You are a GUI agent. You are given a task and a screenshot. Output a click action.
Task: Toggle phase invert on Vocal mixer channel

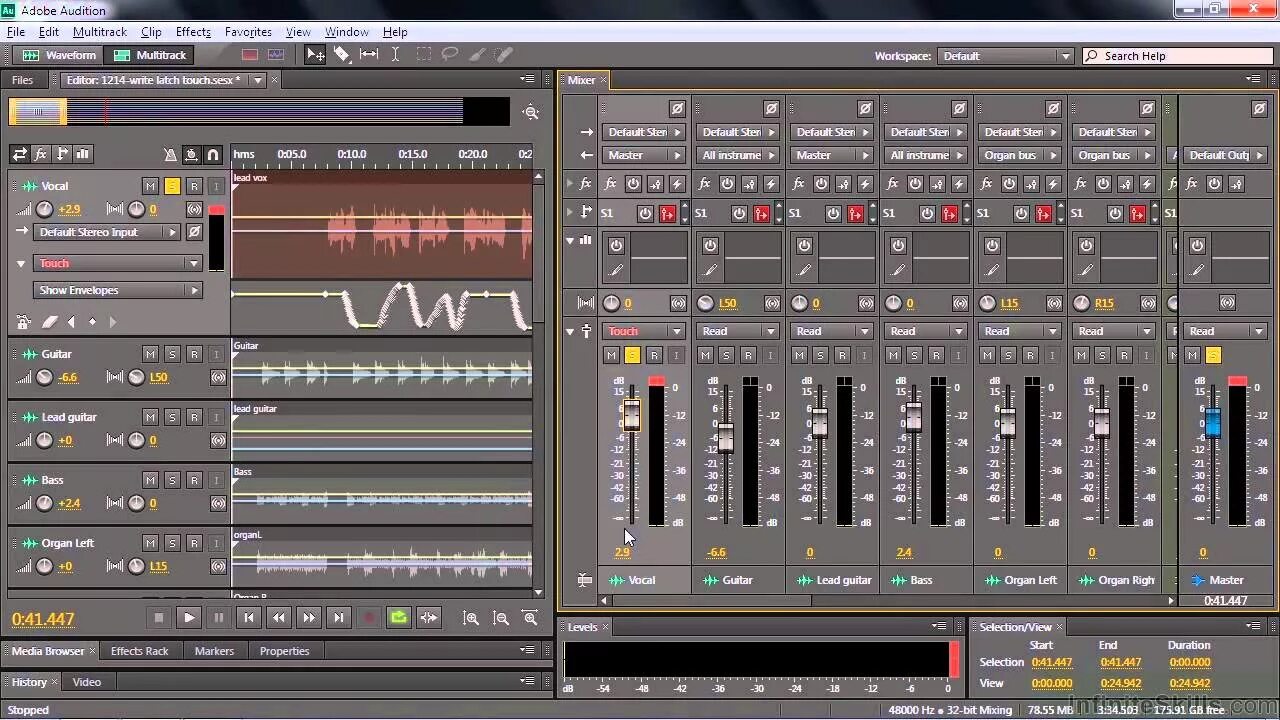(677, 108)
